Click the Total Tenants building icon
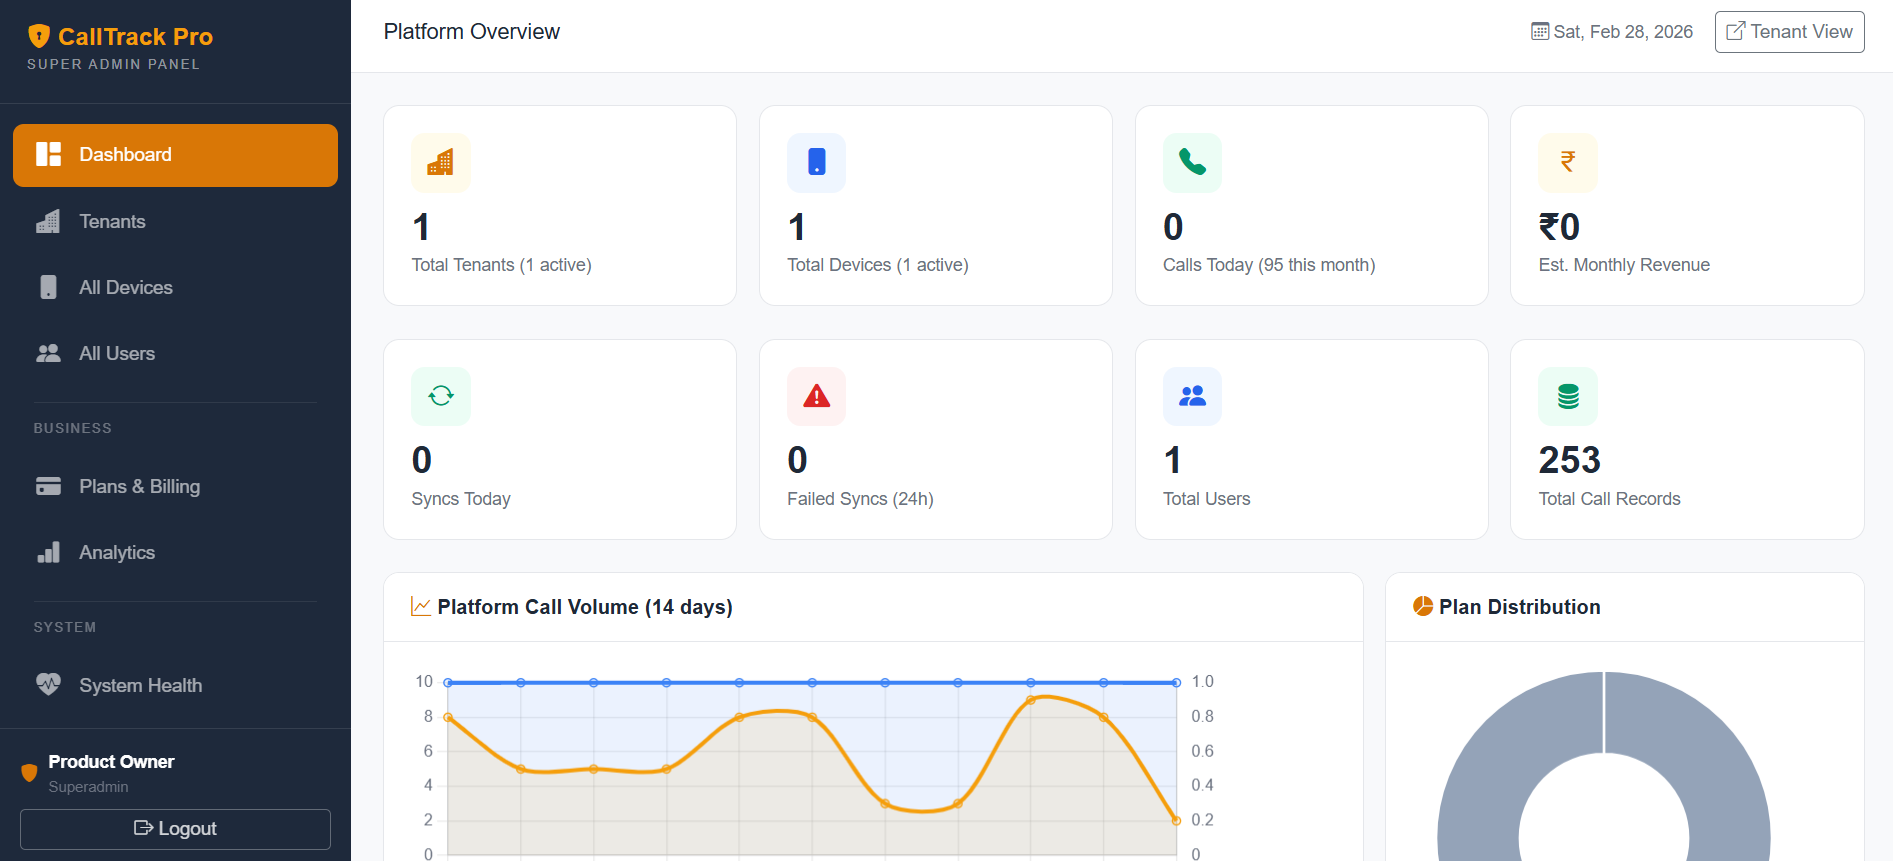The height and width of the screenshot is (861, 1893). pyautogui.click(x=441, y=163)
